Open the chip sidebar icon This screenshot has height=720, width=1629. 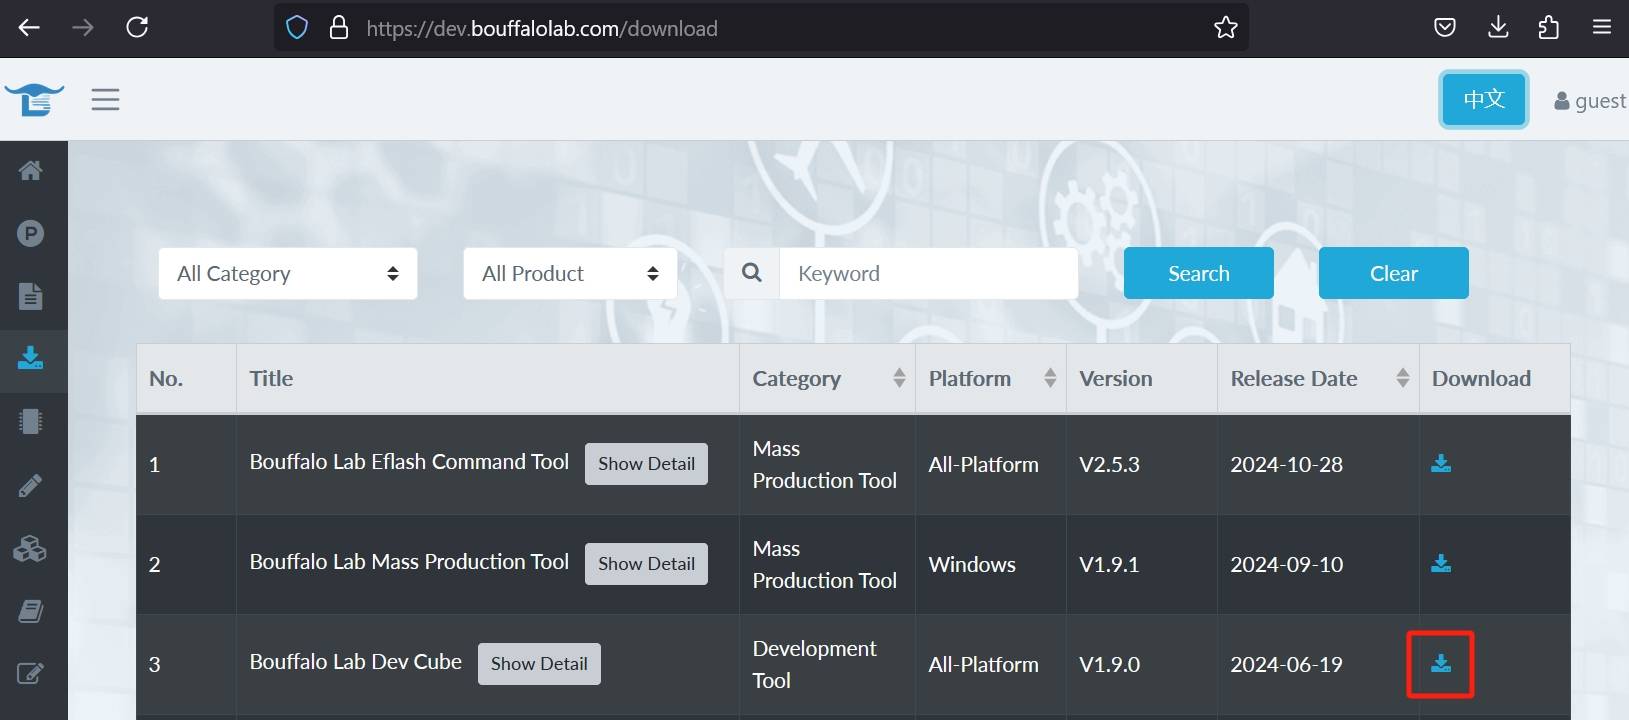30,421
